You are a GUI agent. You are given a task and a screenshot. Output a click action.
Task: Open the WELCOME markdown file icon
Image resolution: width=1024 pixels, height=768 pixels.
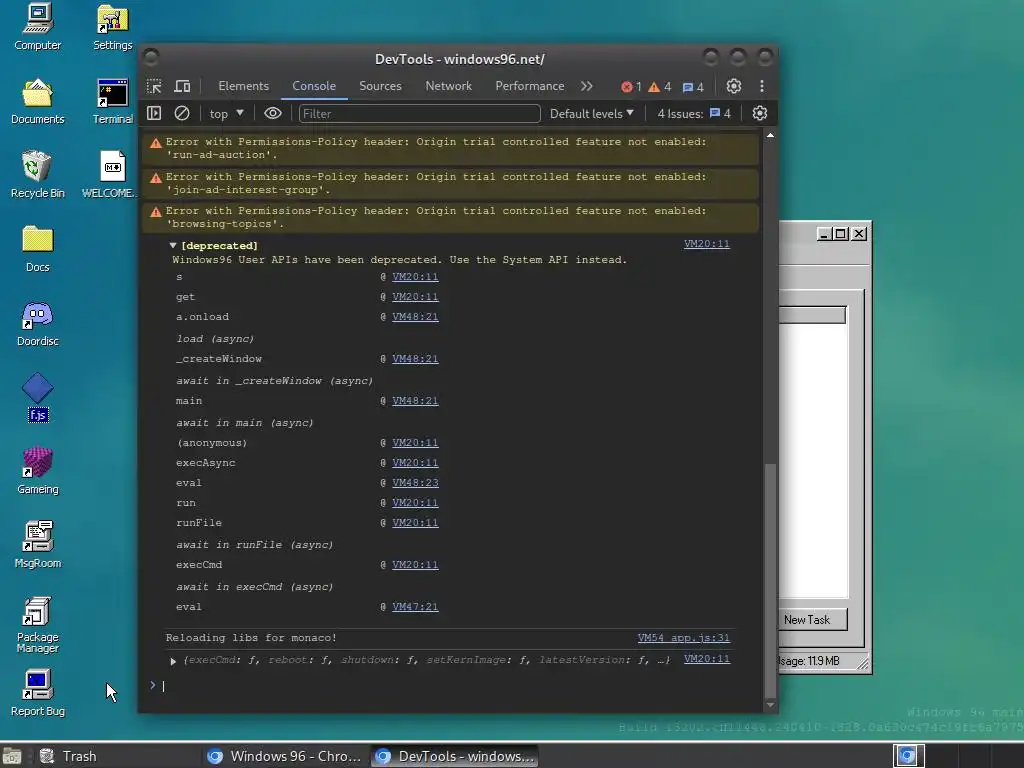click(x=111, y=174)
